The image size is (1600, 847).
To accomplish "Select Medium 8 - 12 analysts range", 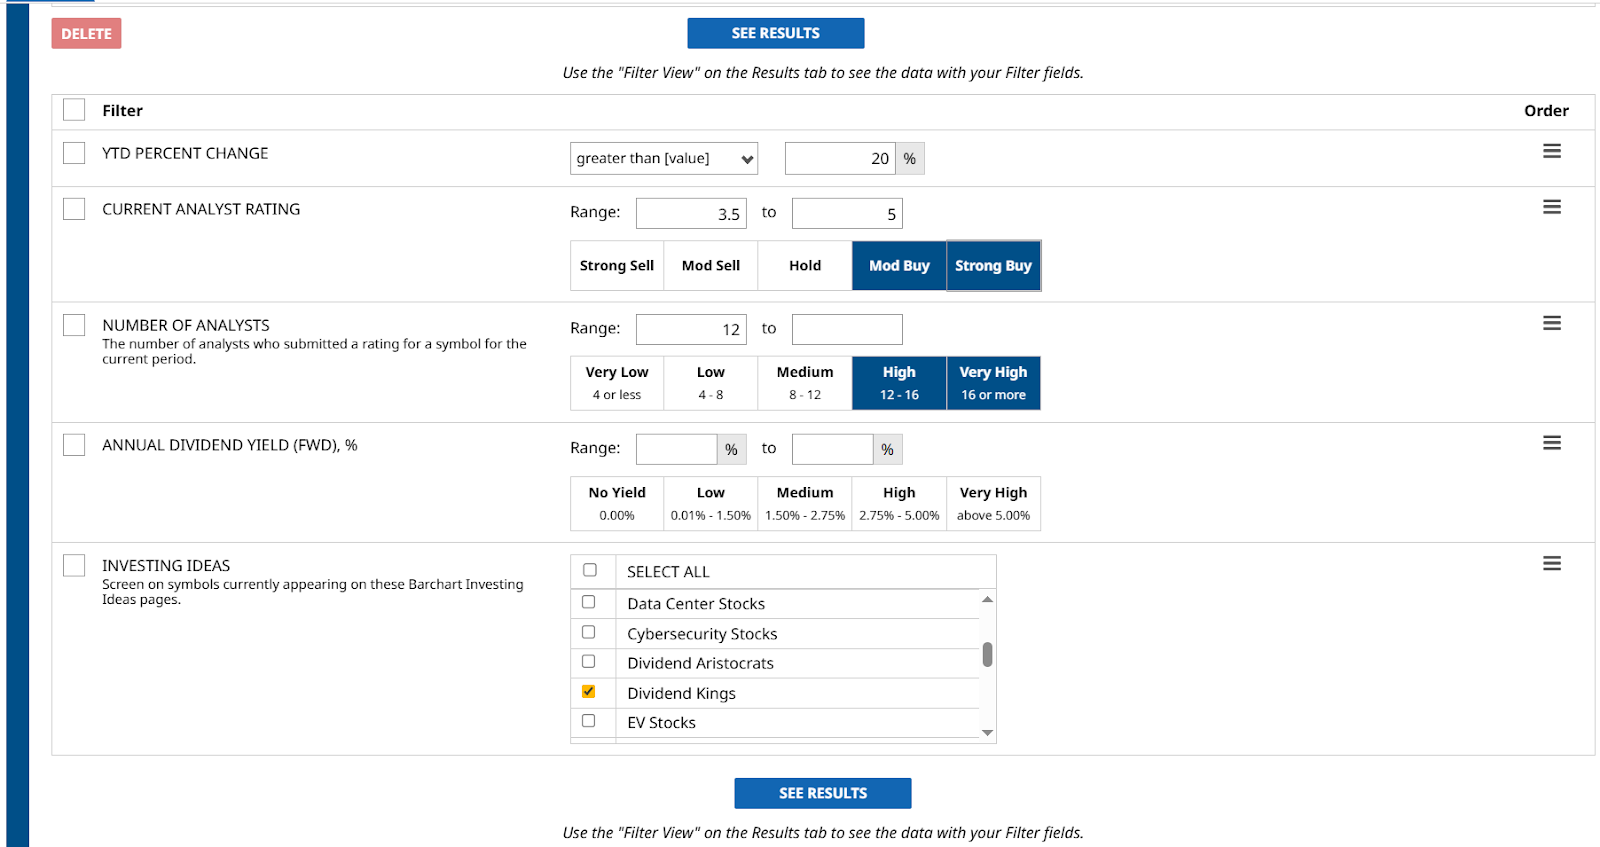I will (x=804, y=383).
